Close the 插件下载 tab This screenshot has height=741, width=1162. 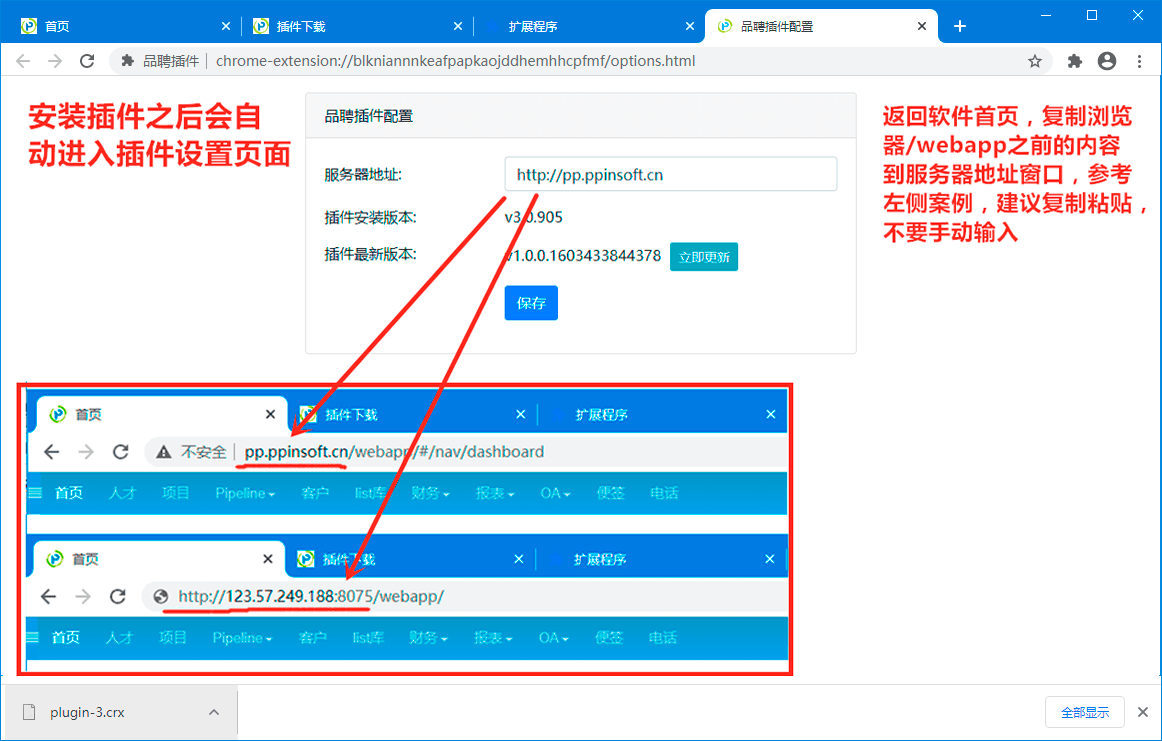point(458,26)
